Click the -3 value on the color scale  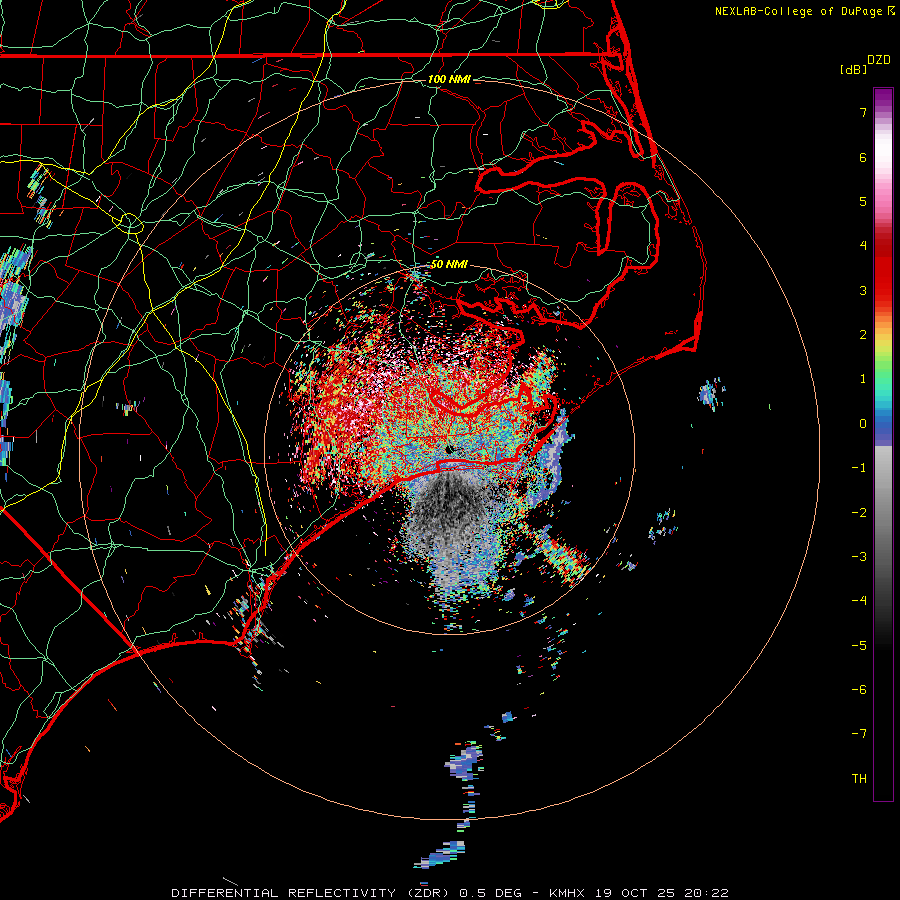click(859, 557)
